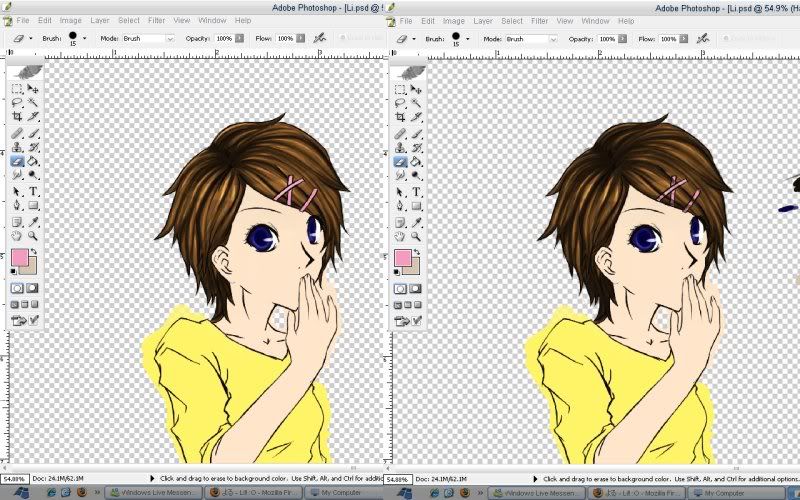Select the Move tool in left Photoshop window
This screenshot has height=500, width=800.
point(33,89)
